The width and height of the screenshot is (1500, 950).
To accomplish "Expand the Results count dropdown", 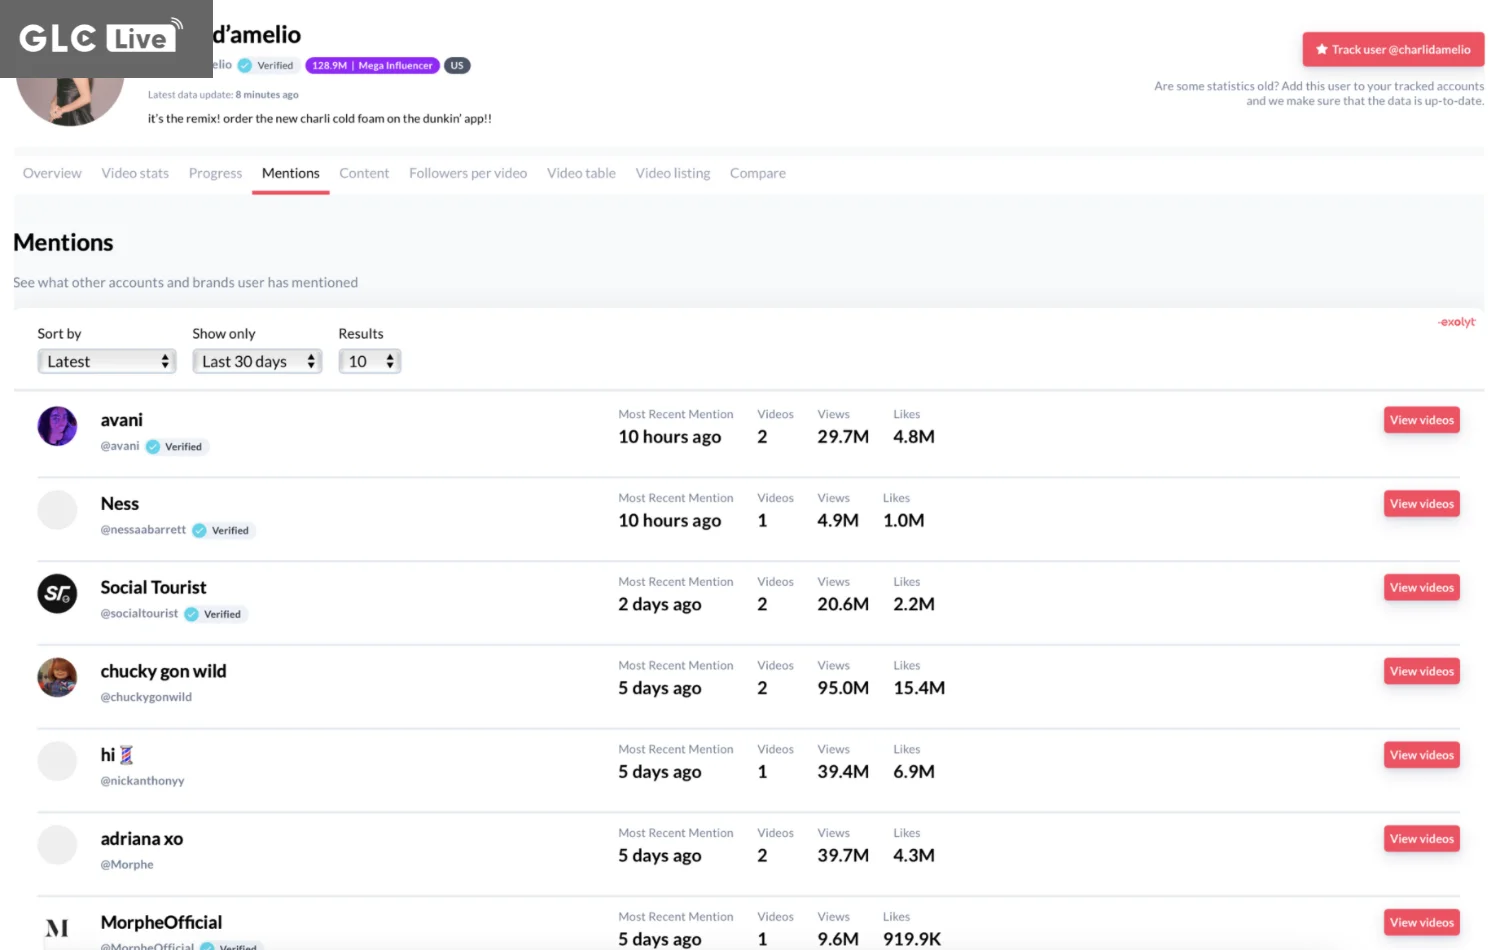I will point(370,362).
